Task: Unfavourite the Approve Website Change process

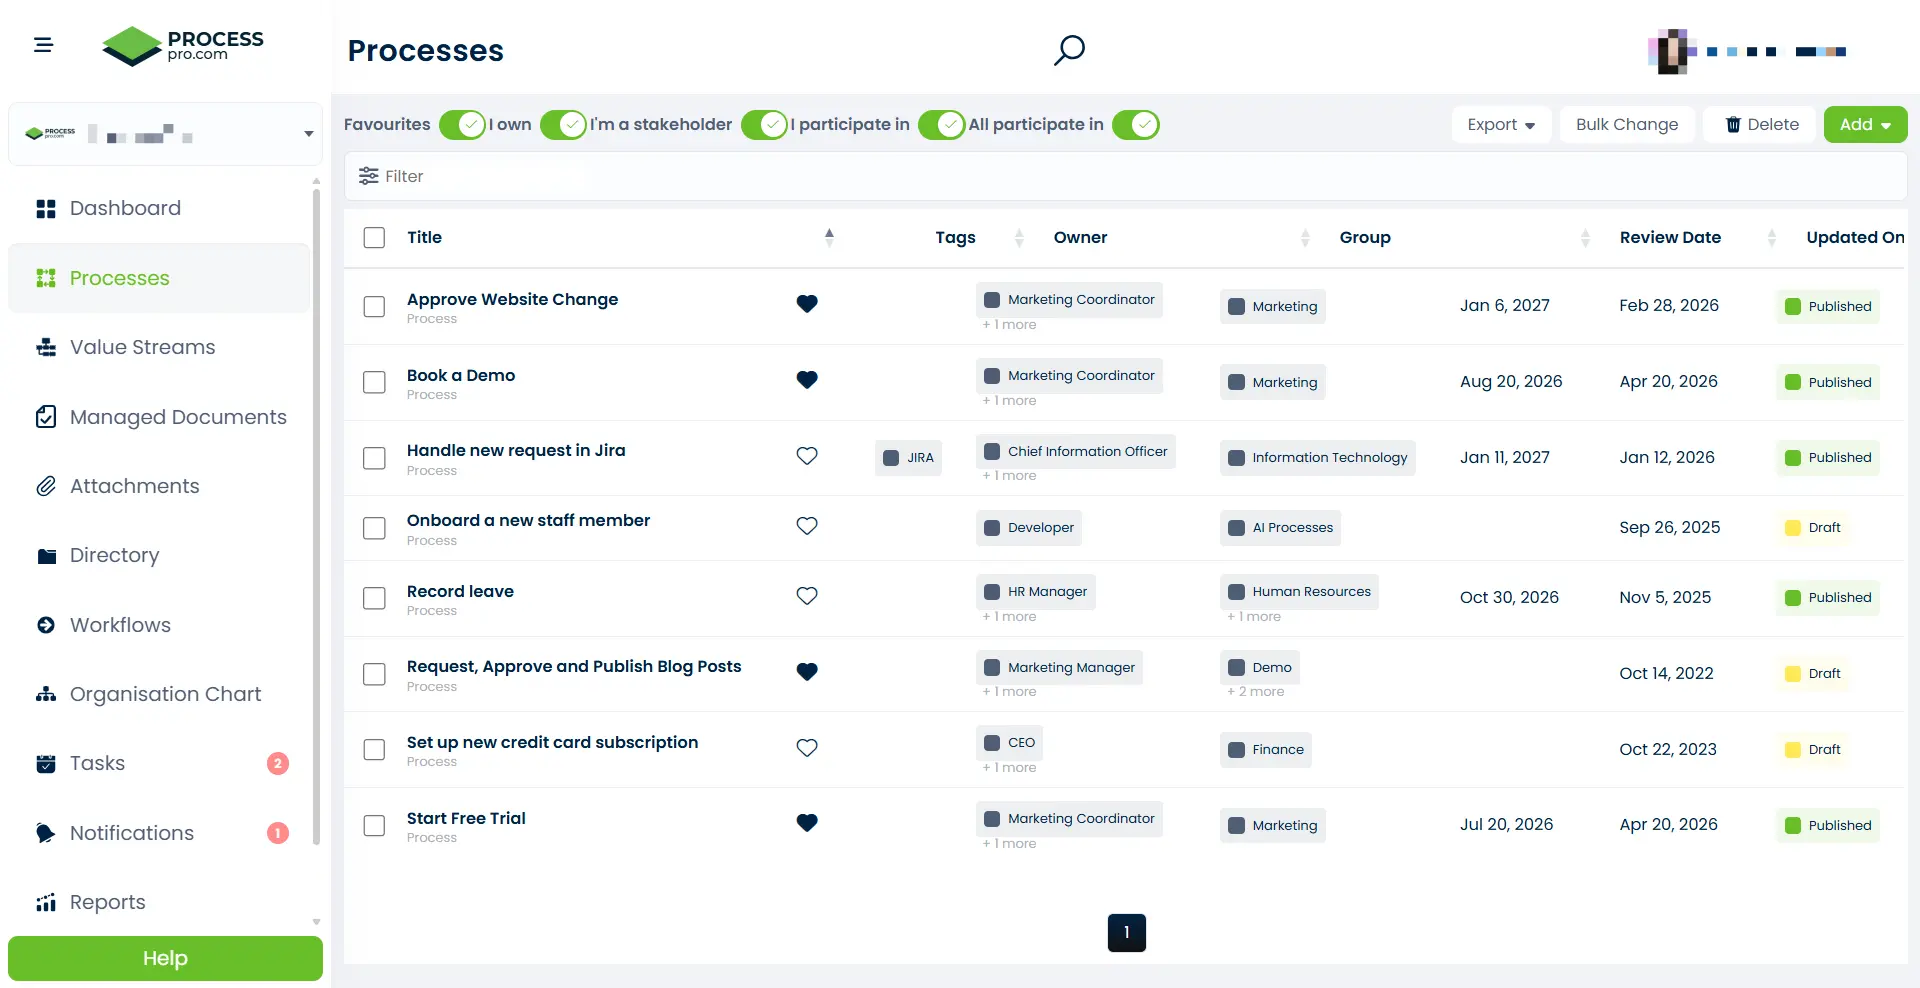Action: 807,304
